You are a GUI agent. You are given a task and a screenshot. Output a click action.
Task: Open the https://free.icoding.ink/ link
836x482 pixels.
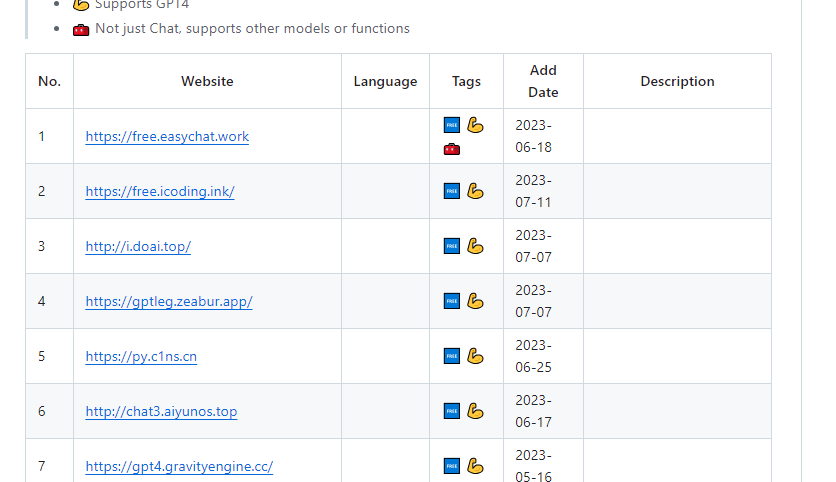[x=160, y=192]
